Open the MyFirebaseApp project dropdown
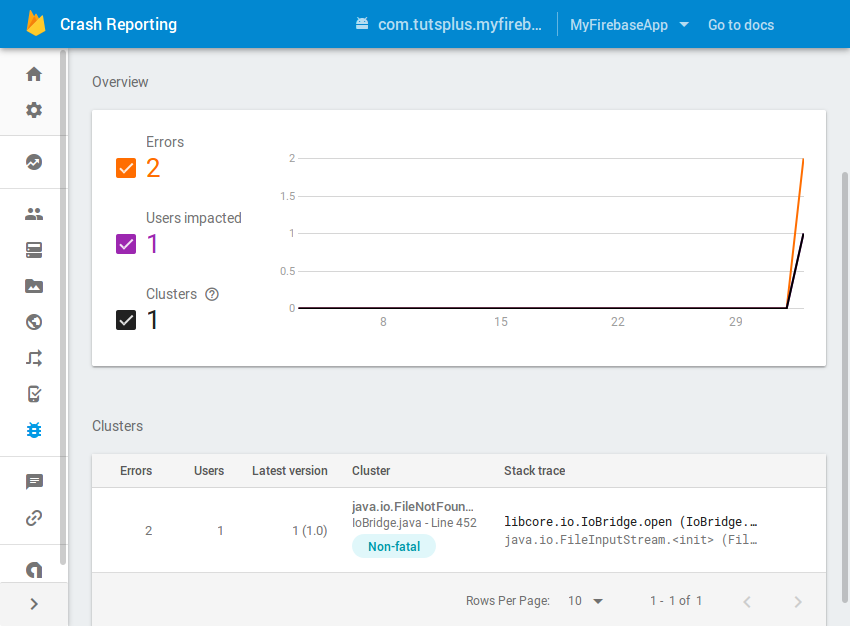The width and height of the screenshot is (850, 626). 629,25
